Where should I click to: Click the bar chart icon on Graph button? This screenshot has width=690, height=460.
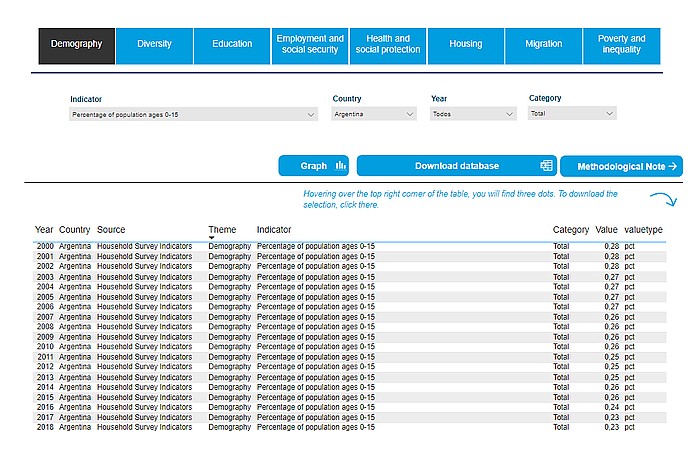(341, 166)
